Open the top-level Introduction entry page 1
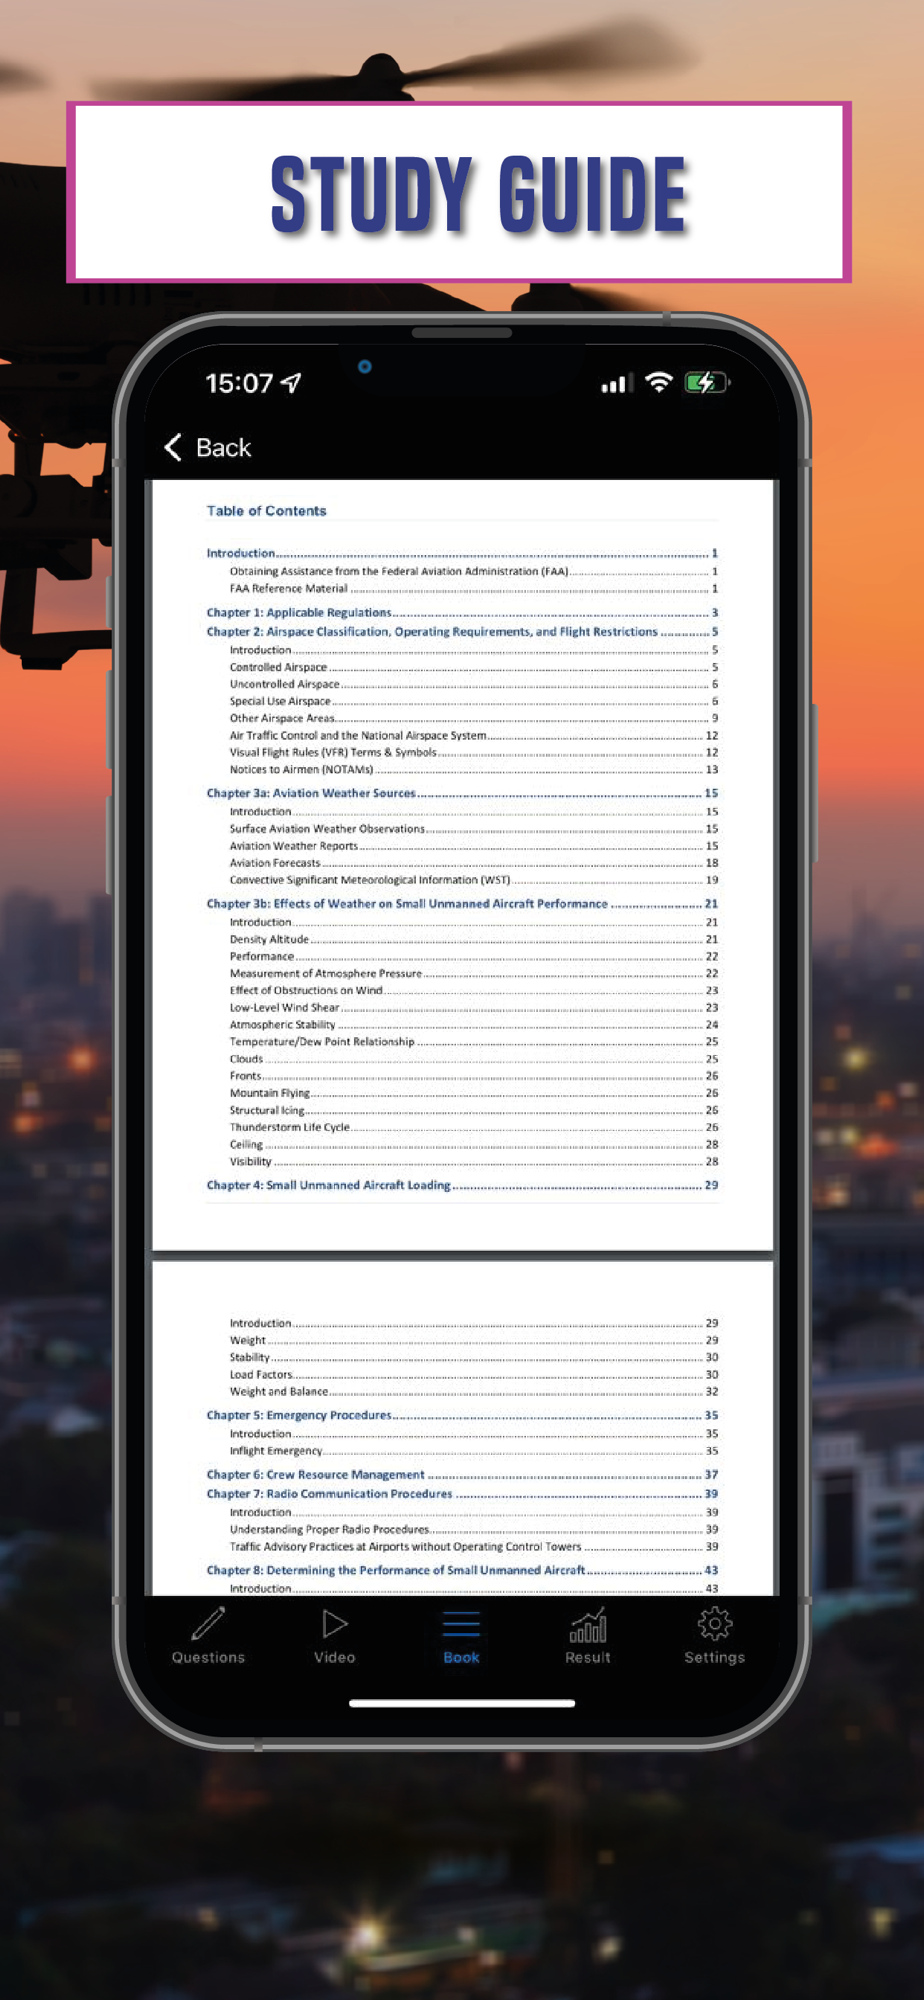The image size is (924, 2000). [462, 553]
